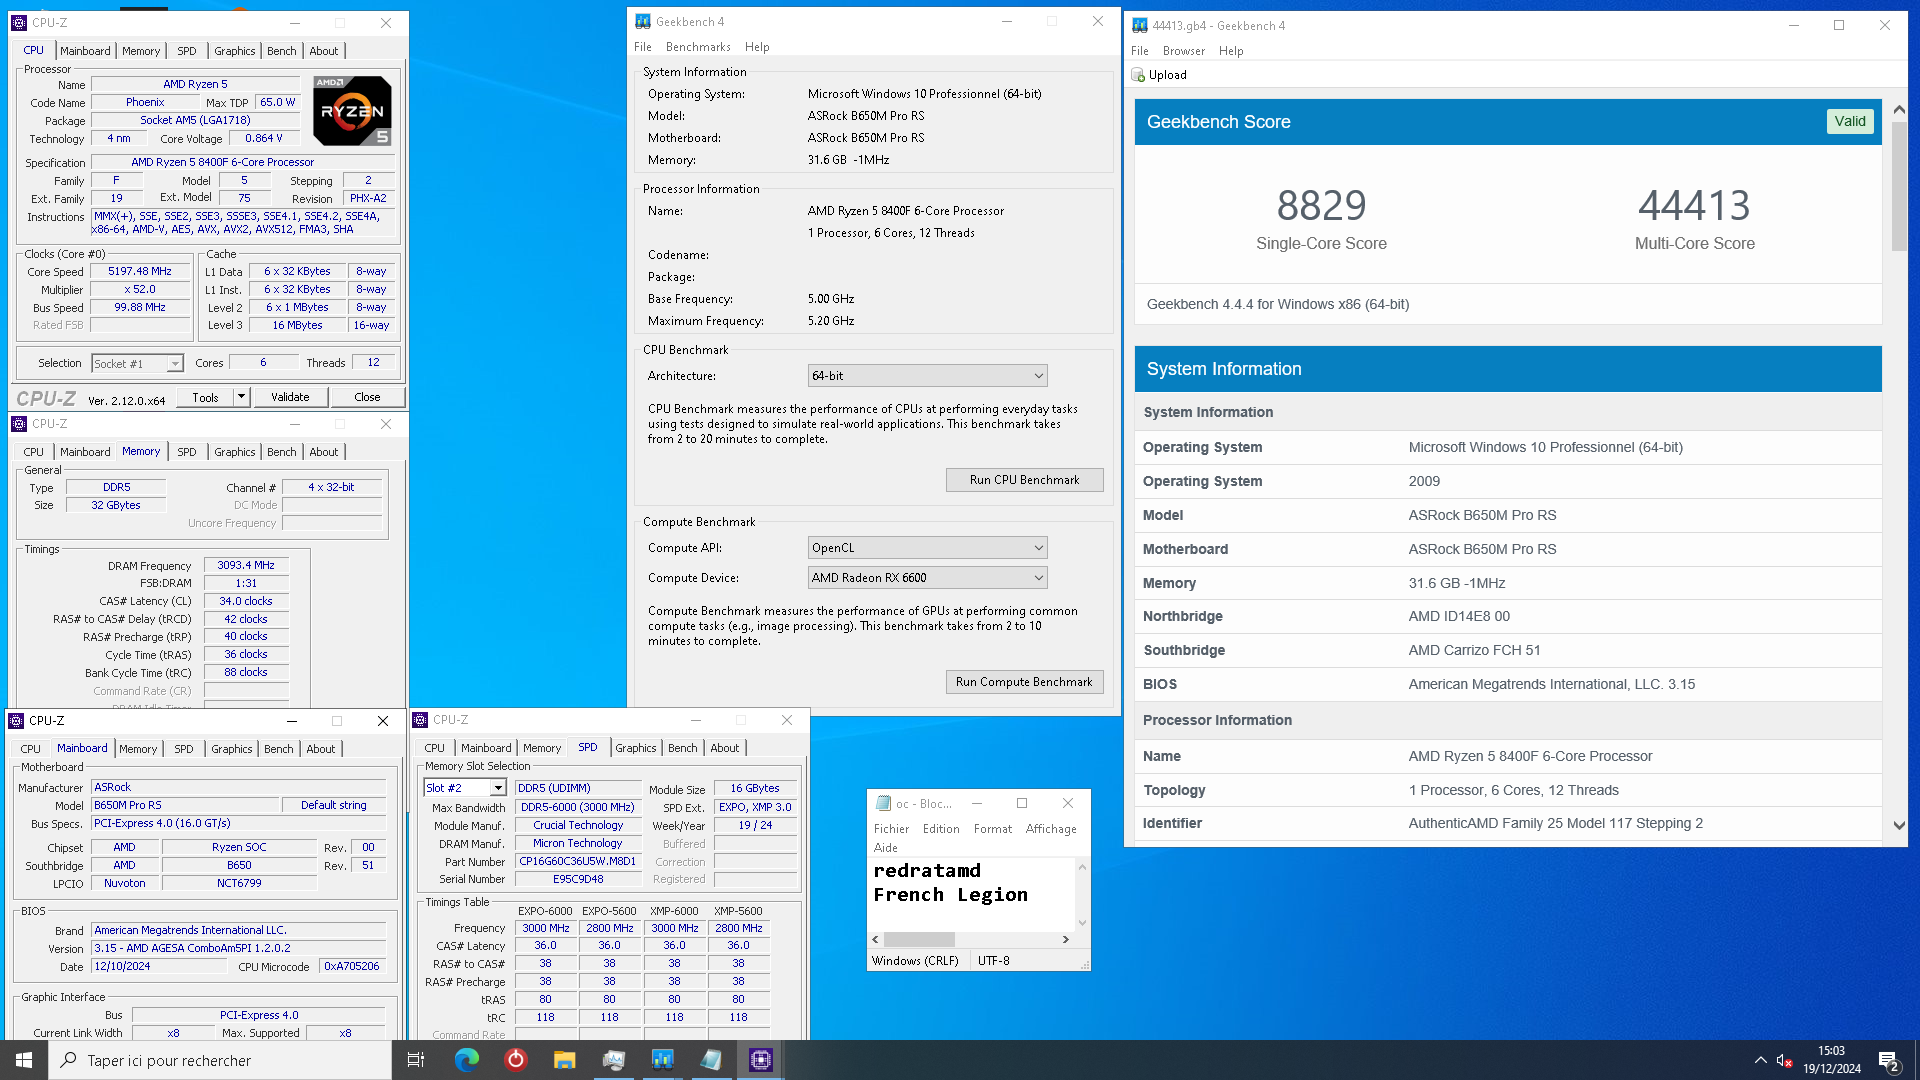Viewport: 1920px width, 1080px height.
Task: Switch to Notepad taskbar icon
Action: tap(711, 1060)
